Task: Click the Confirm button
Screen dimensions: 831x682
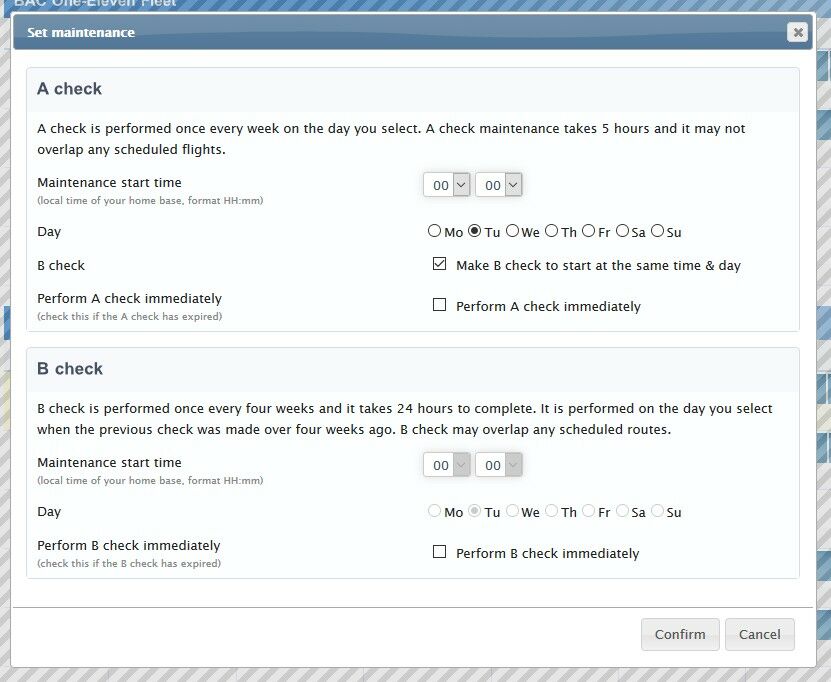Action: (x=680, y=634)
